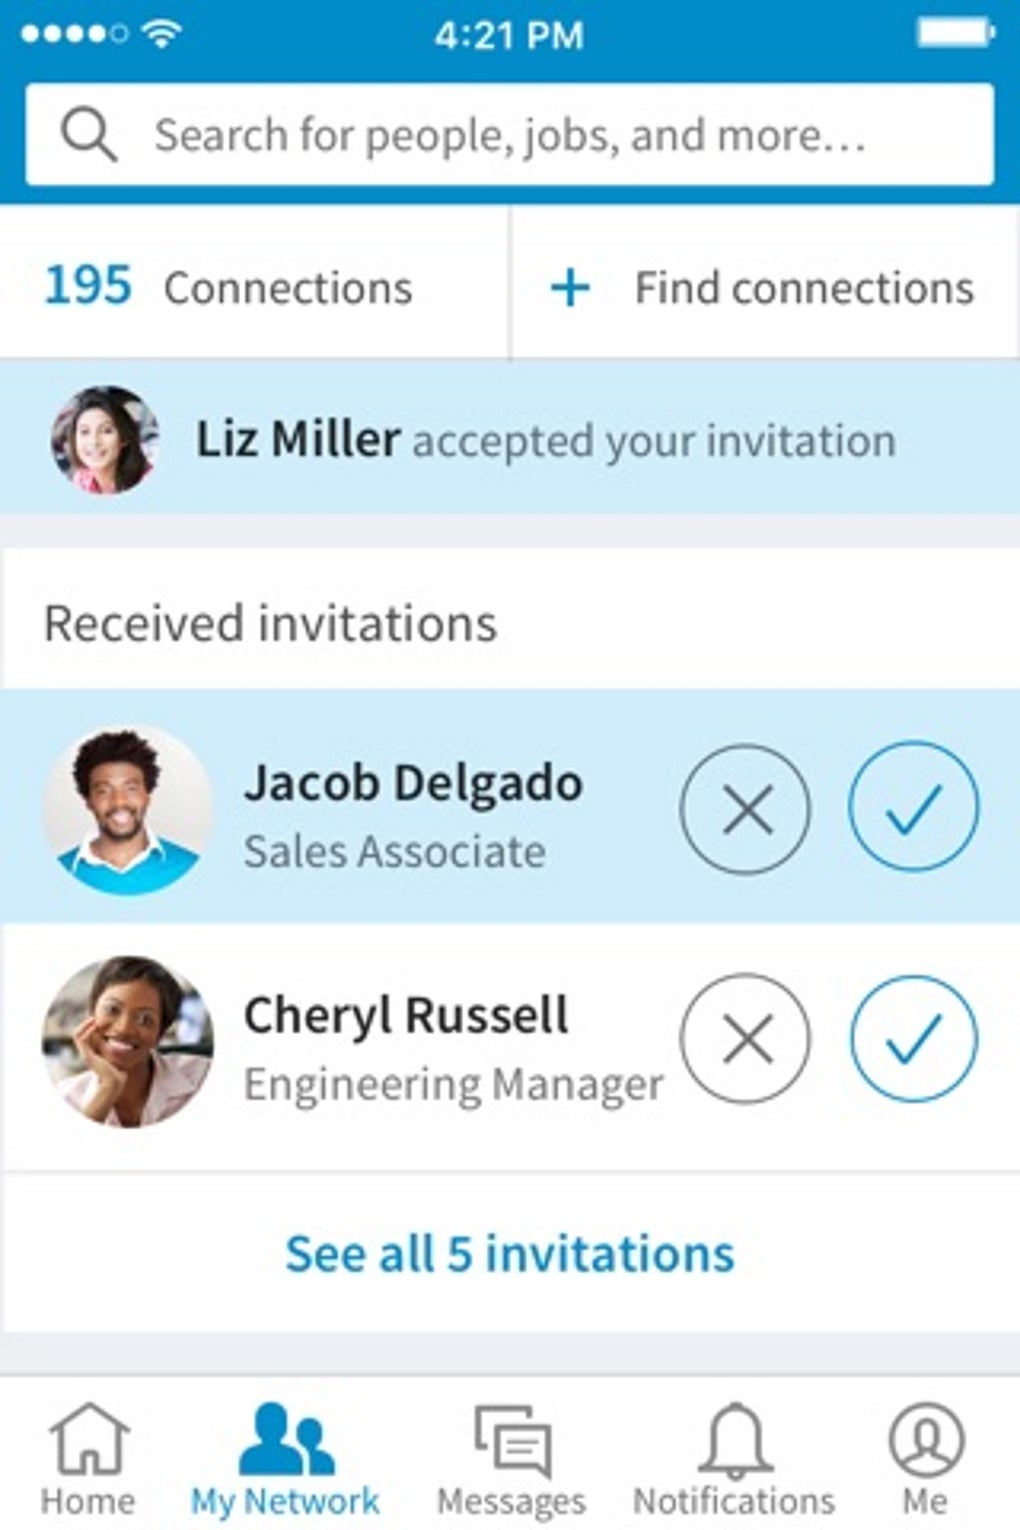Image resolution: width=1020 pixels, height=1530 pixels.
Task: Open the Home tab
Action: [x=88, y=1457]
